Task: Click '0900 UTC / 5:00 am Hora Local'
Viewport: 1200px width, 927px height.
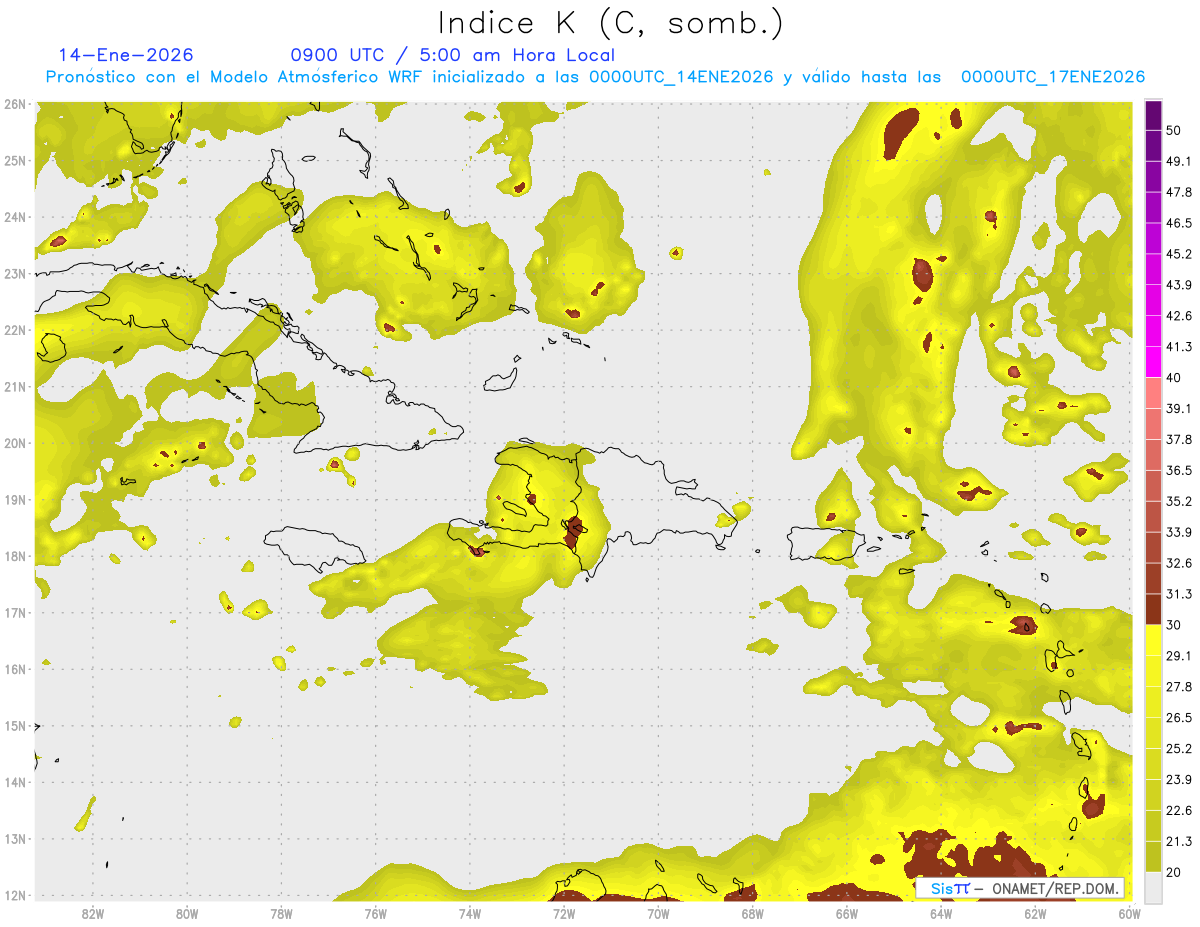Action: click(452, 55)
